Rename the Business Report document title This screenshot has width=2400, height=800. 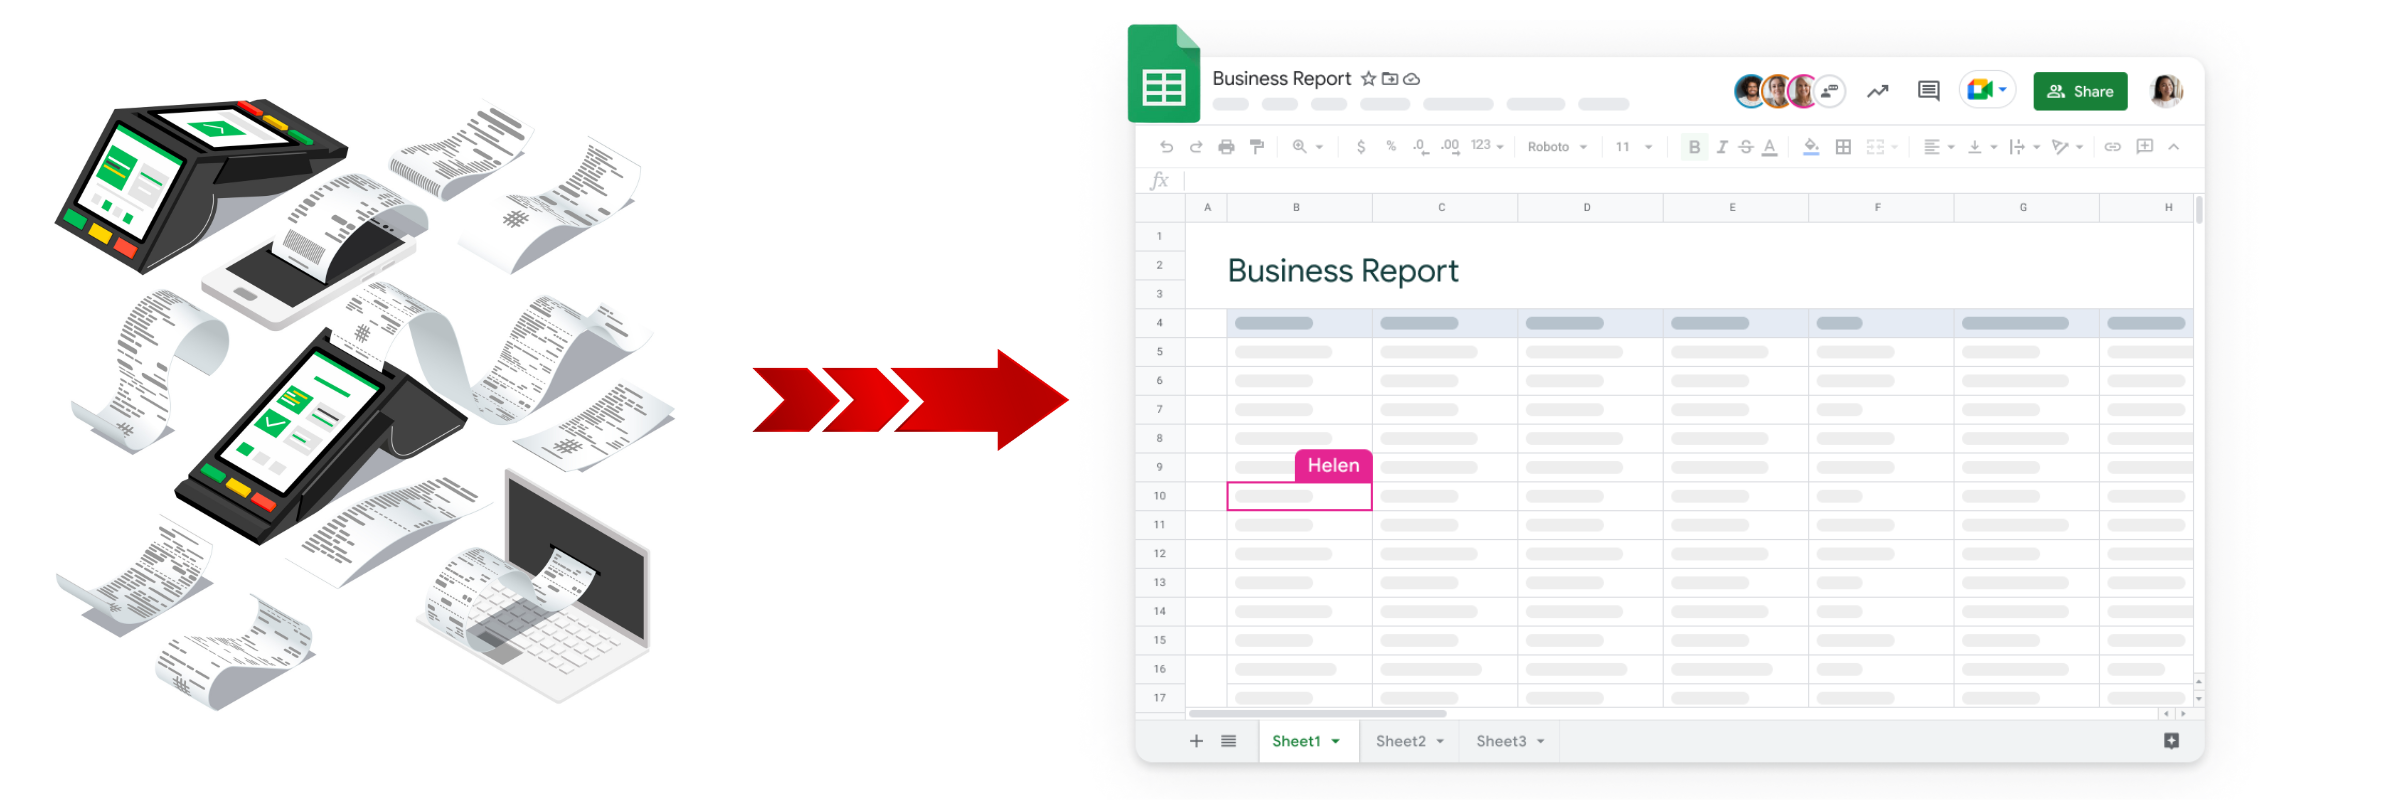[1281, 78]
